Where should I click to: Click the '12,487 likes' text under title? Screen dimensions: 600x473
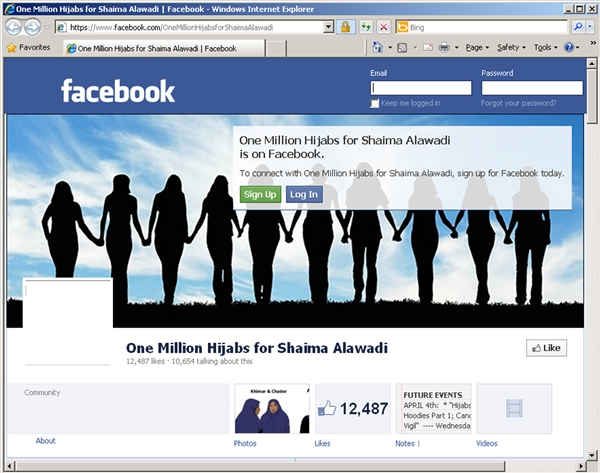coord(145,361)
